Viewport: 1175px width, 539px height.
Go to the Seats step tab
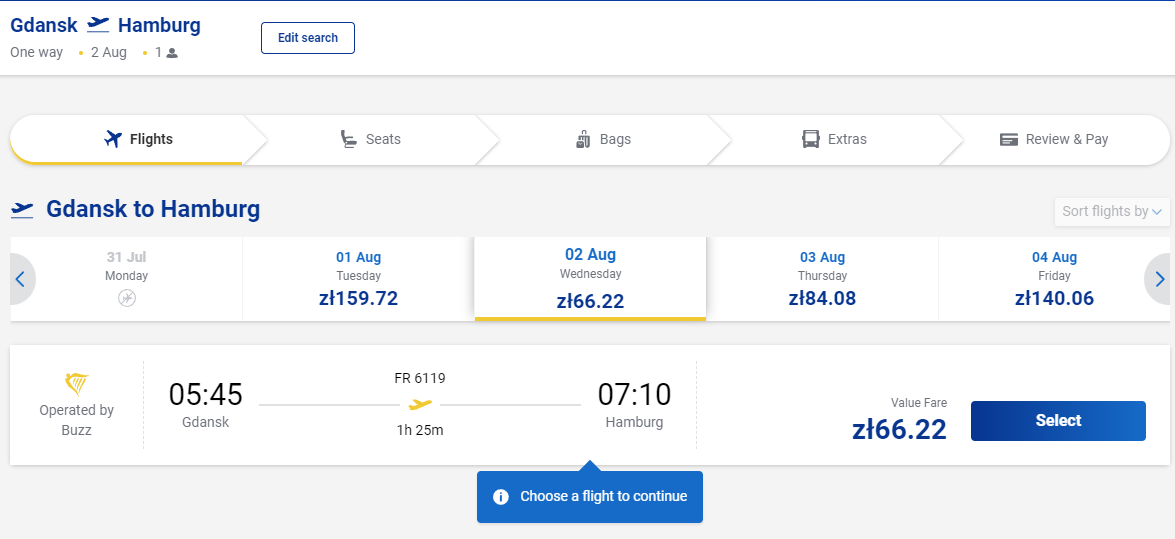click(370, 139)
